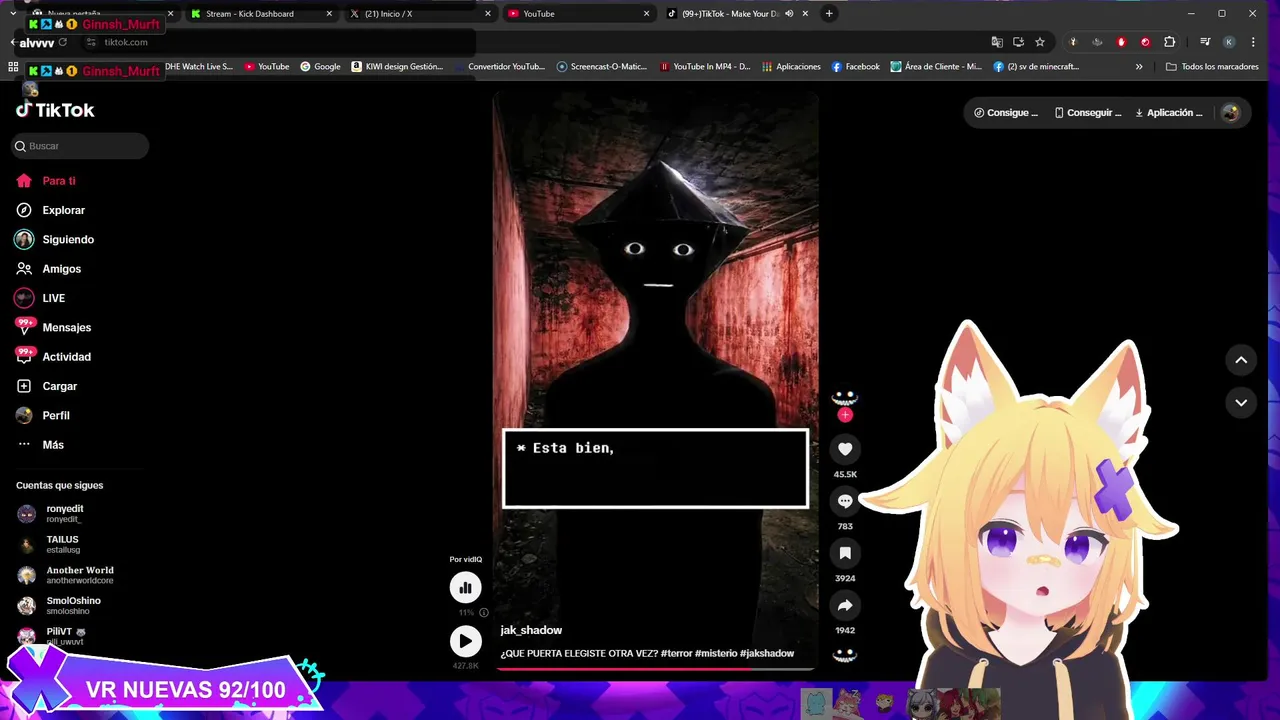
Task: Open the YouTube bookmark
Action: (x=265, y=67)
